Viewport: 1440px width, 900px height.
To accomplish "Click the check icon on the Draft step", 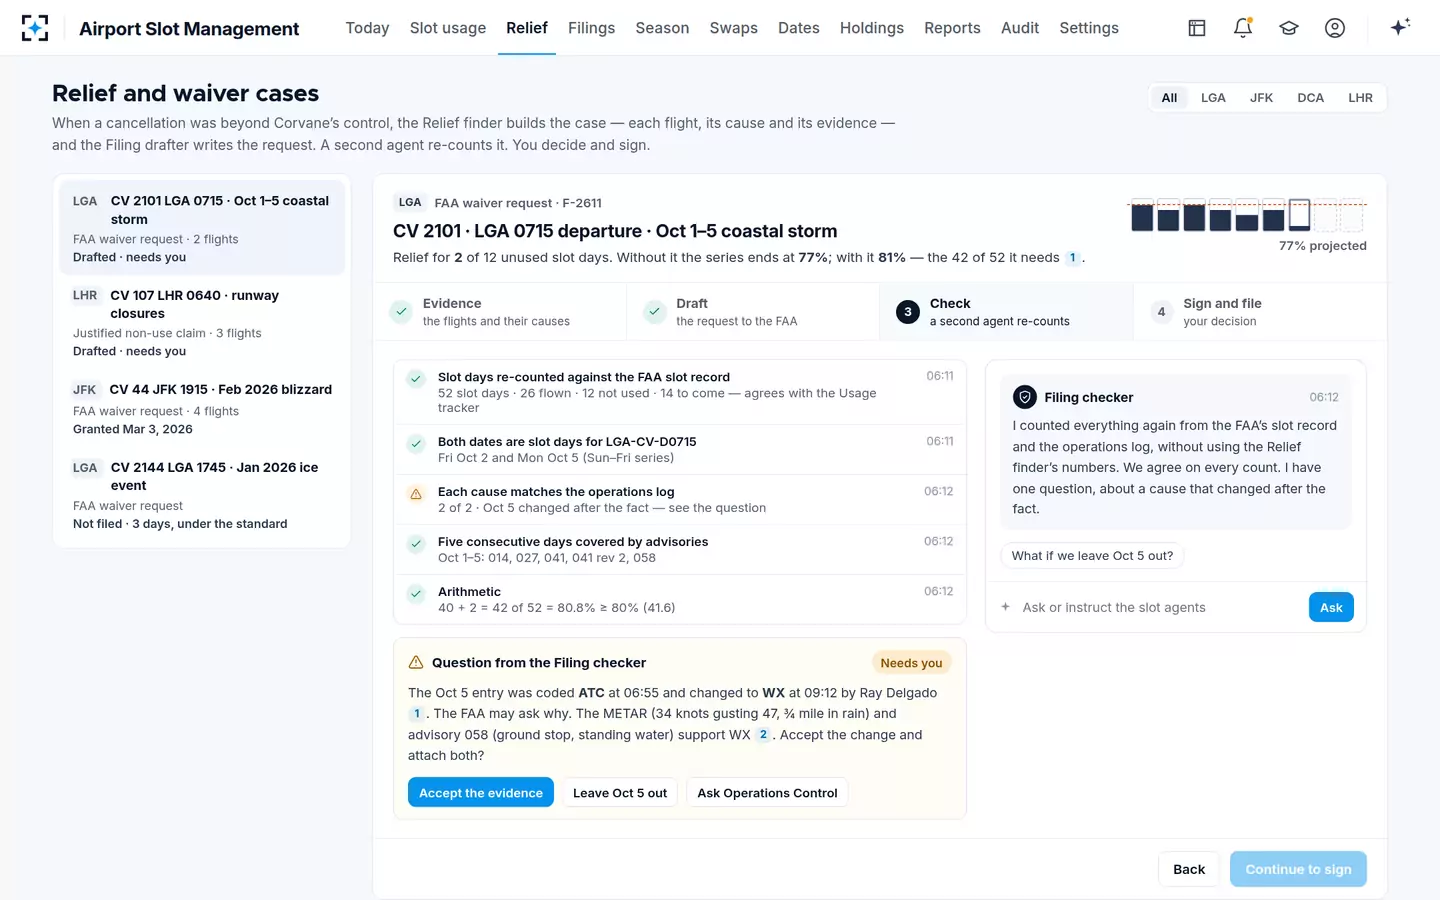I will pyautogui.click(x=654, y=312).
